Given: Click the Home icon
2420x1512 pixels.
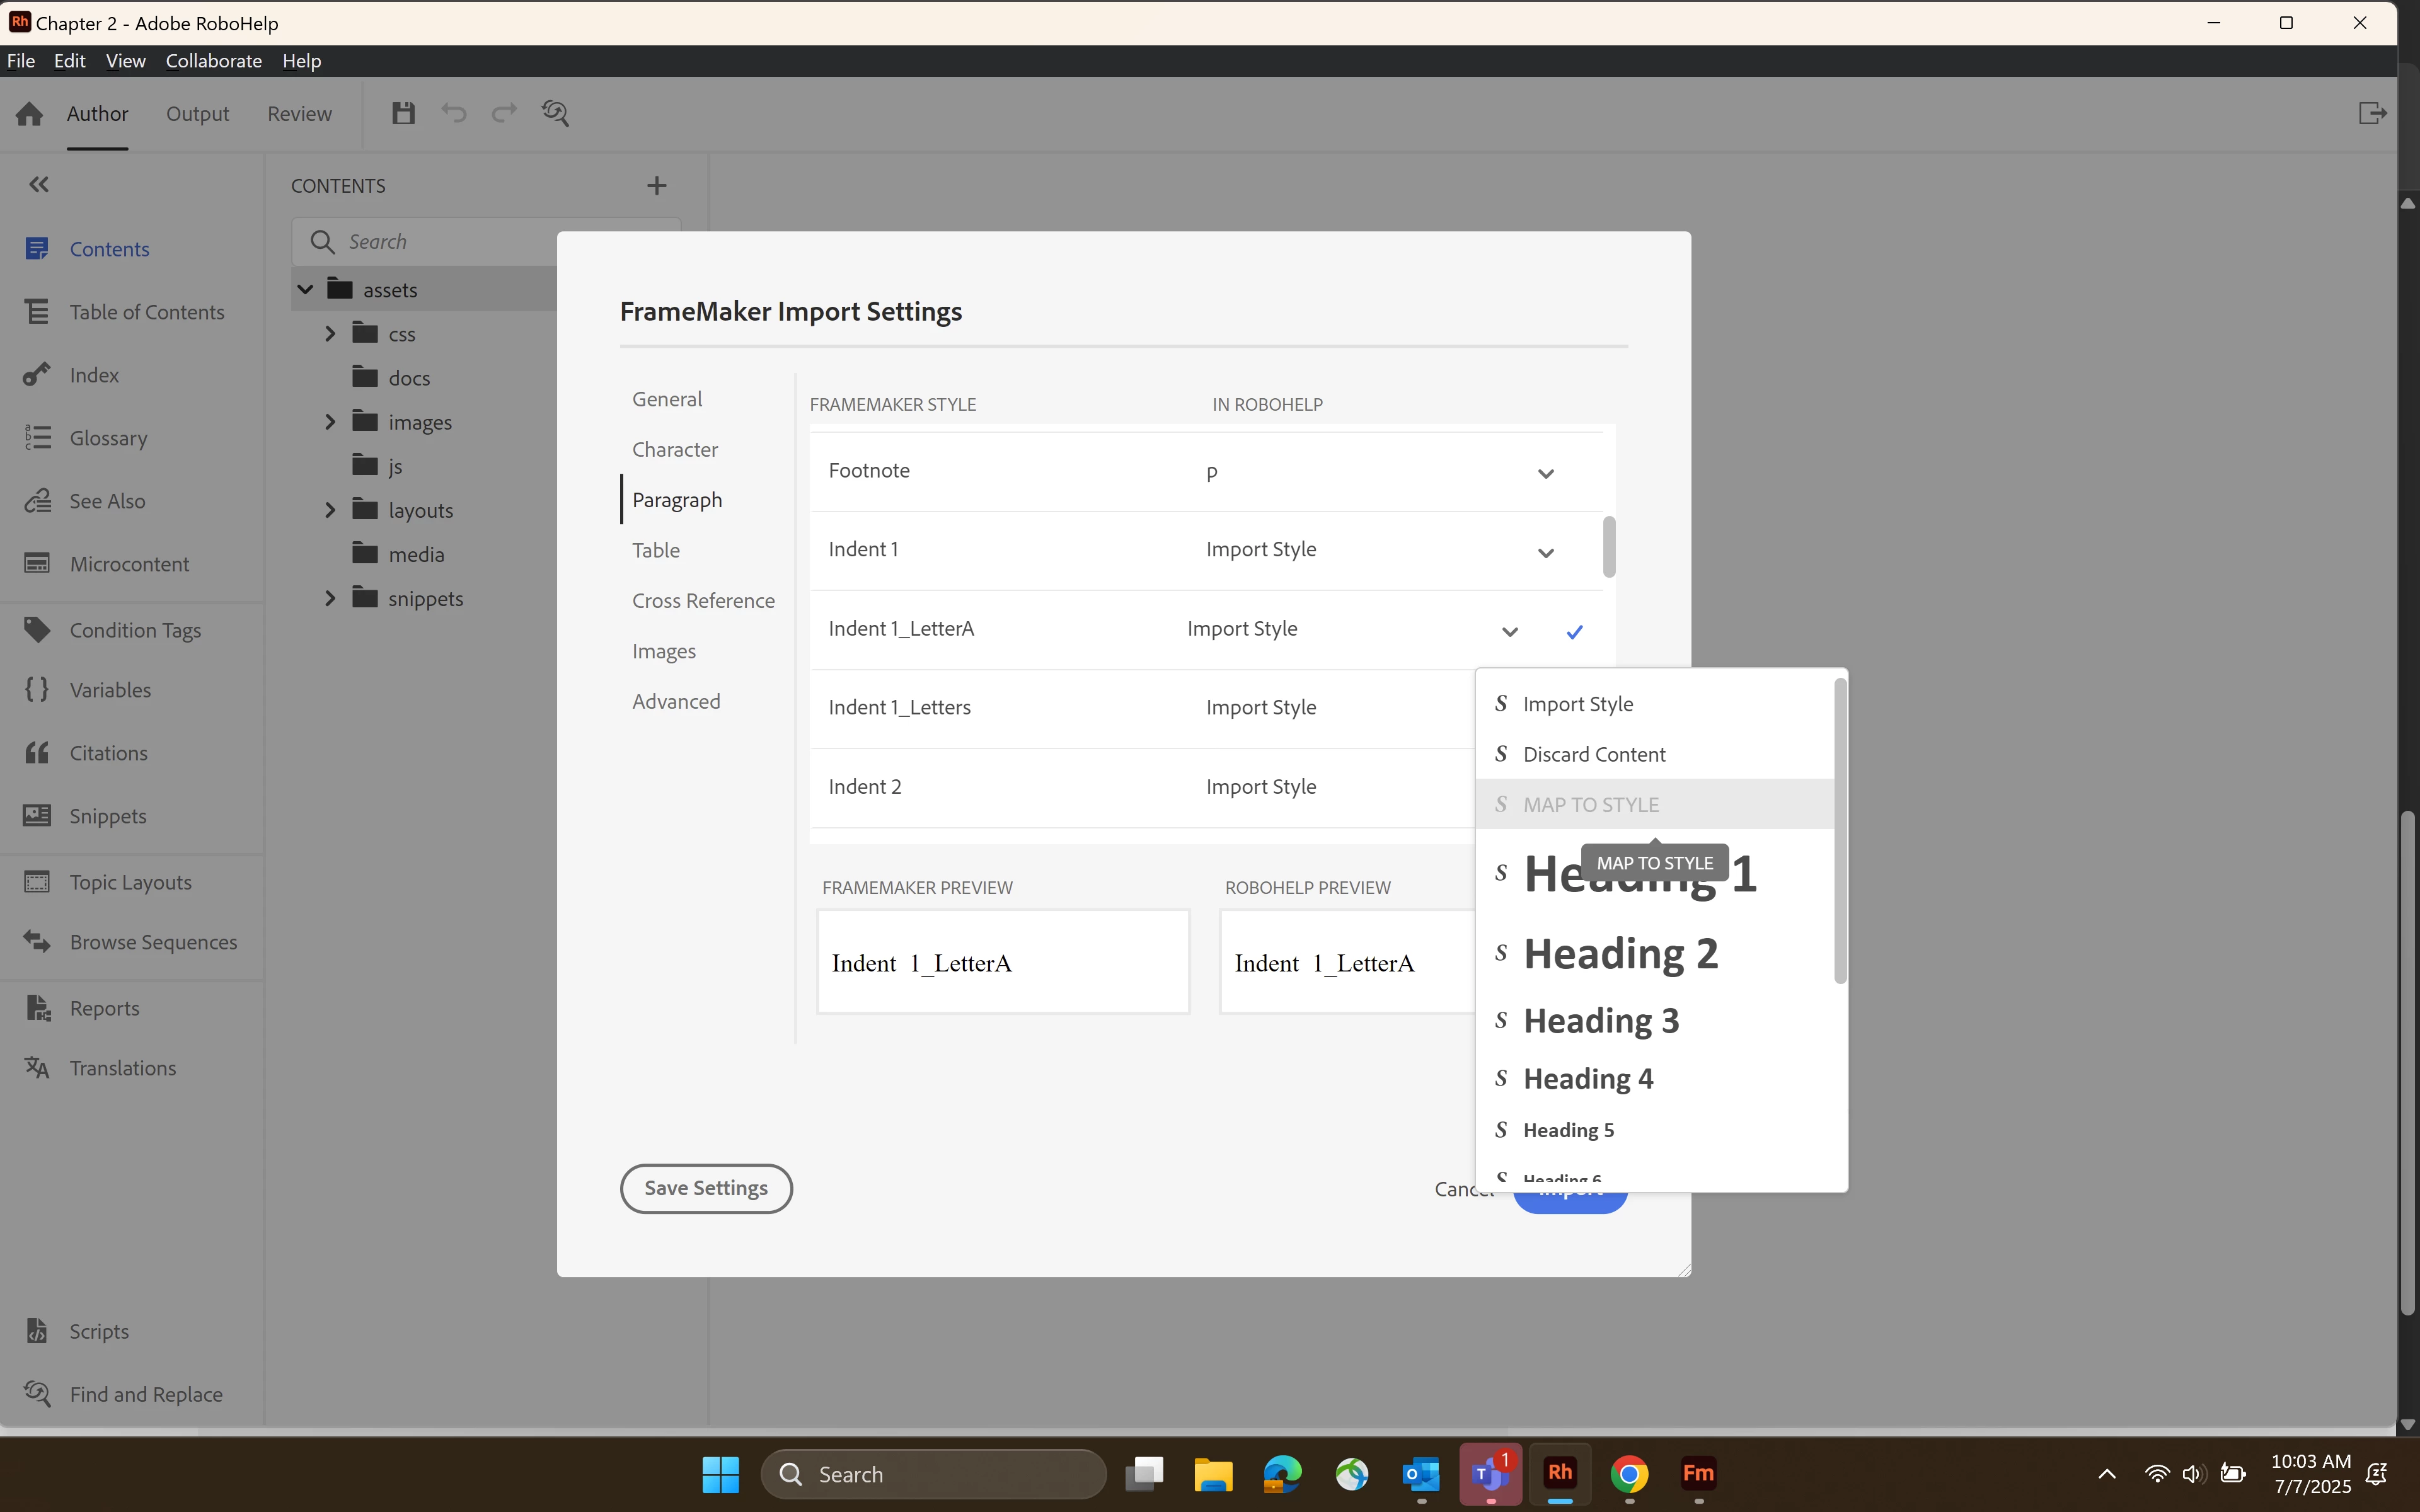Looking at the screenshot, I should click(x=29, y=114).
